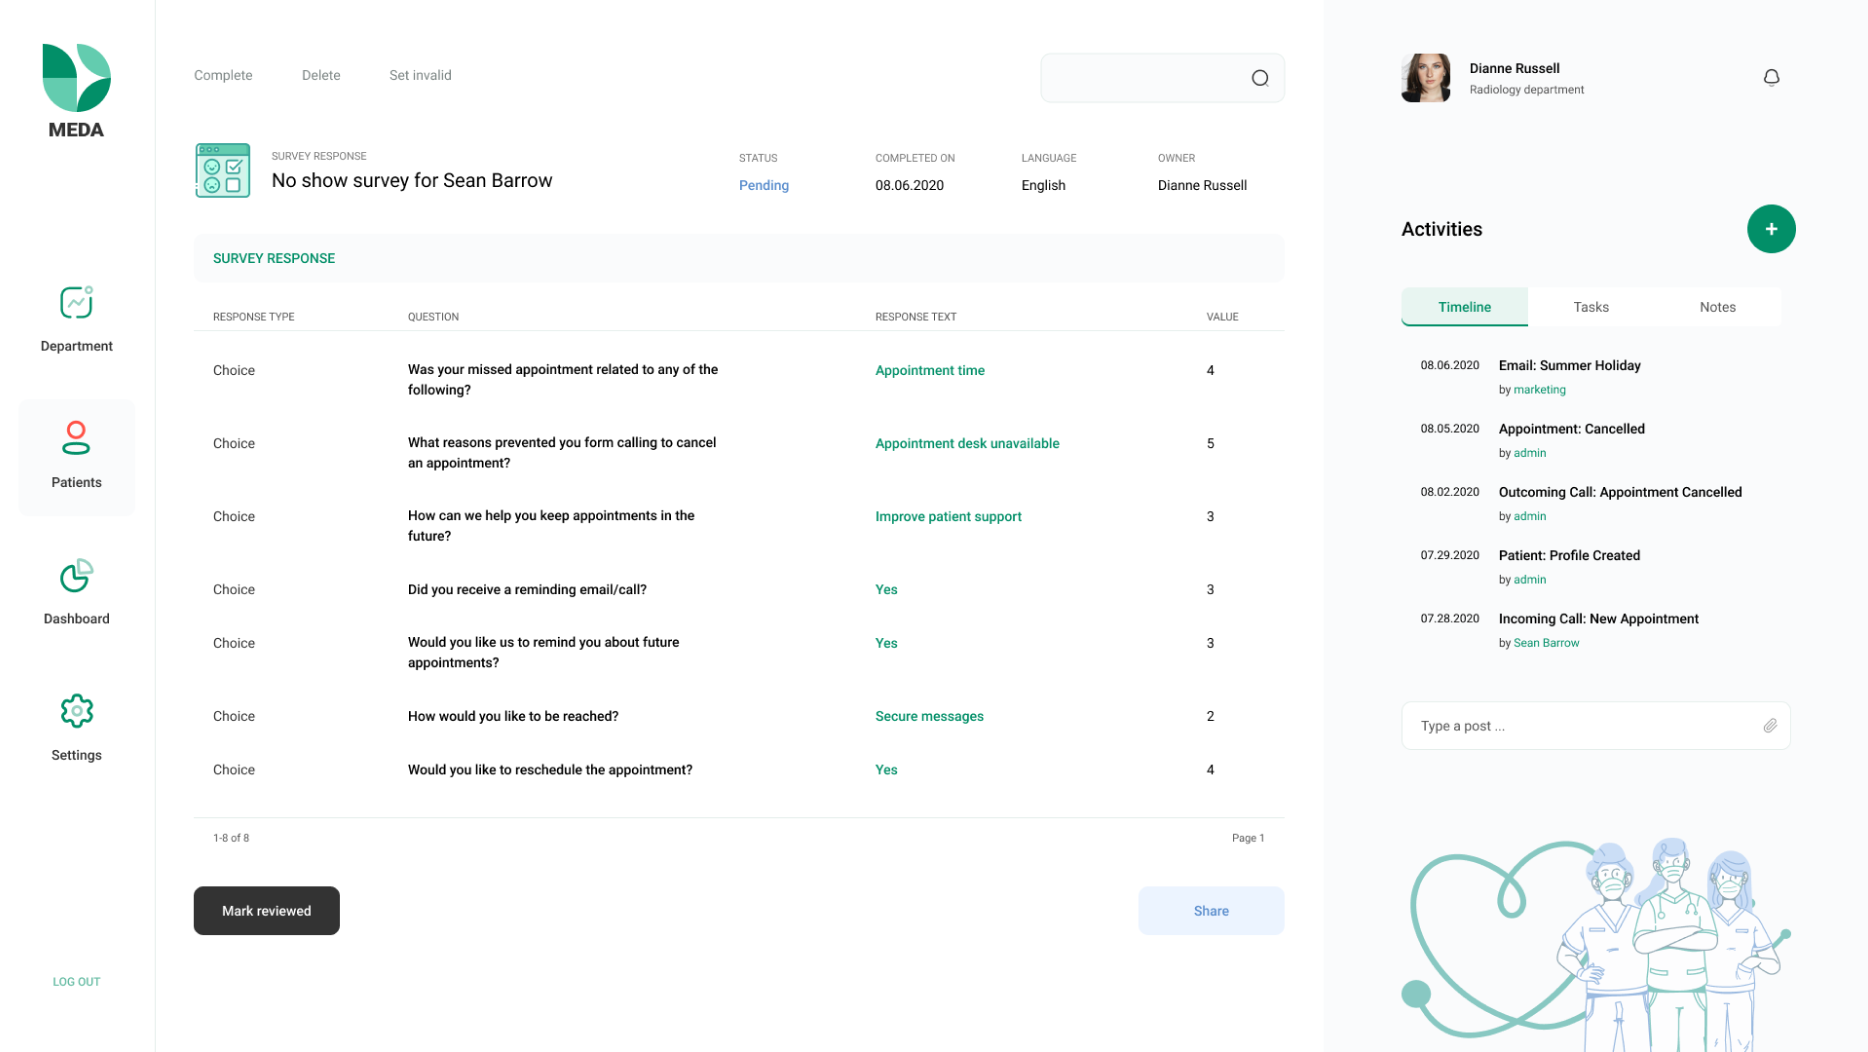Click the search magnifier icon

(1260, 78)
